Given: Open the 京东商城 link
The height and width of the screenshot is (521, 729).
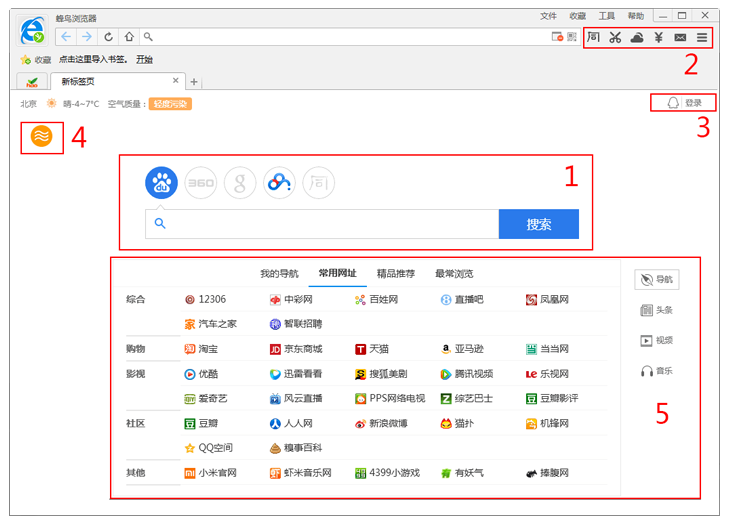Looking at the screenshot, I should [296, 349].
